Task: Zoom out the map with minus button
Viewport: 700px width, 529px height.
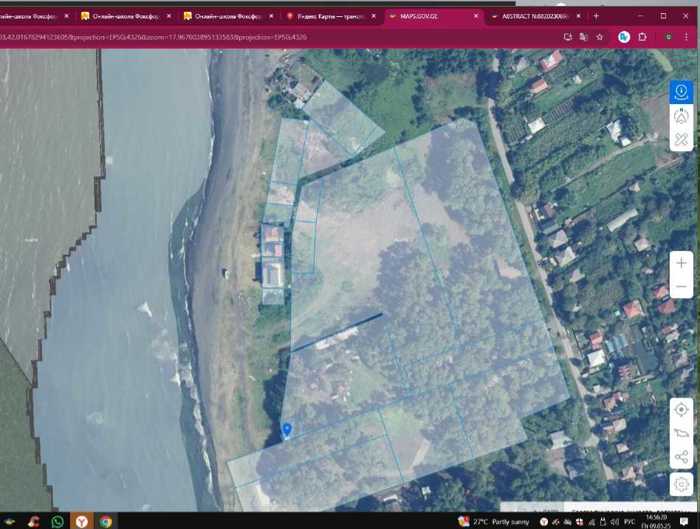Action: [681, 289]
